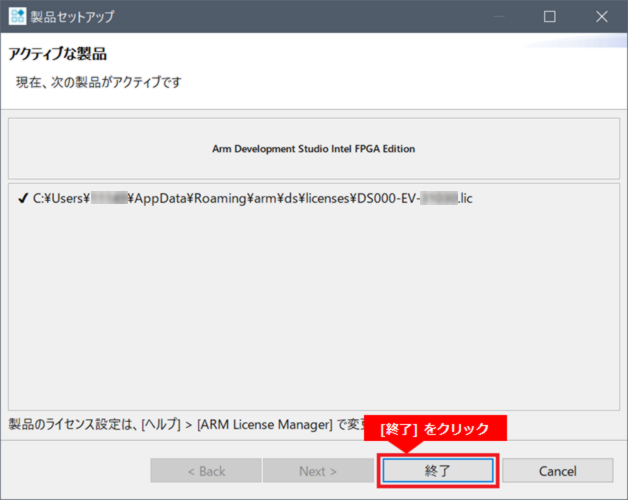Click the 現在、次の製品がアクティブです message

click(x=99, y=82)
